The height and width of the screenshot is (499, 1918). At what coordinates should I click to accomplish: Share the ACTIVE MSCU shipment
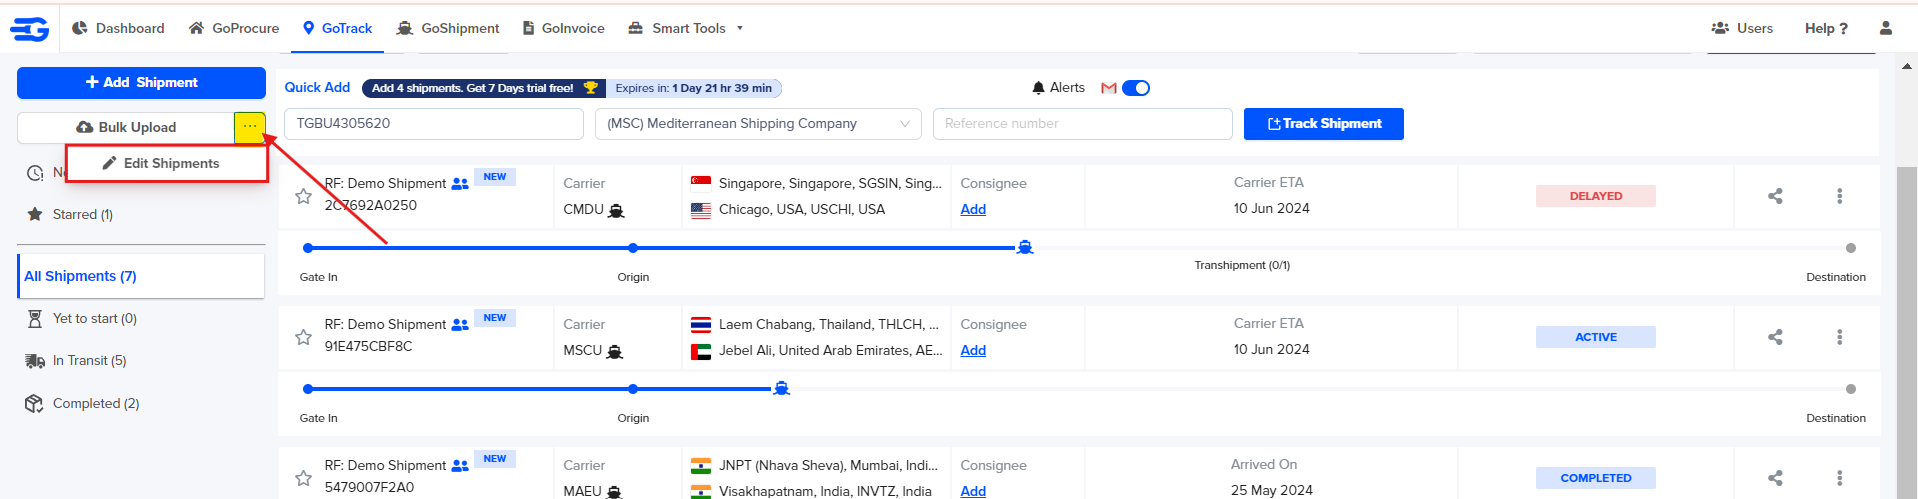[x=1775, y=337]
